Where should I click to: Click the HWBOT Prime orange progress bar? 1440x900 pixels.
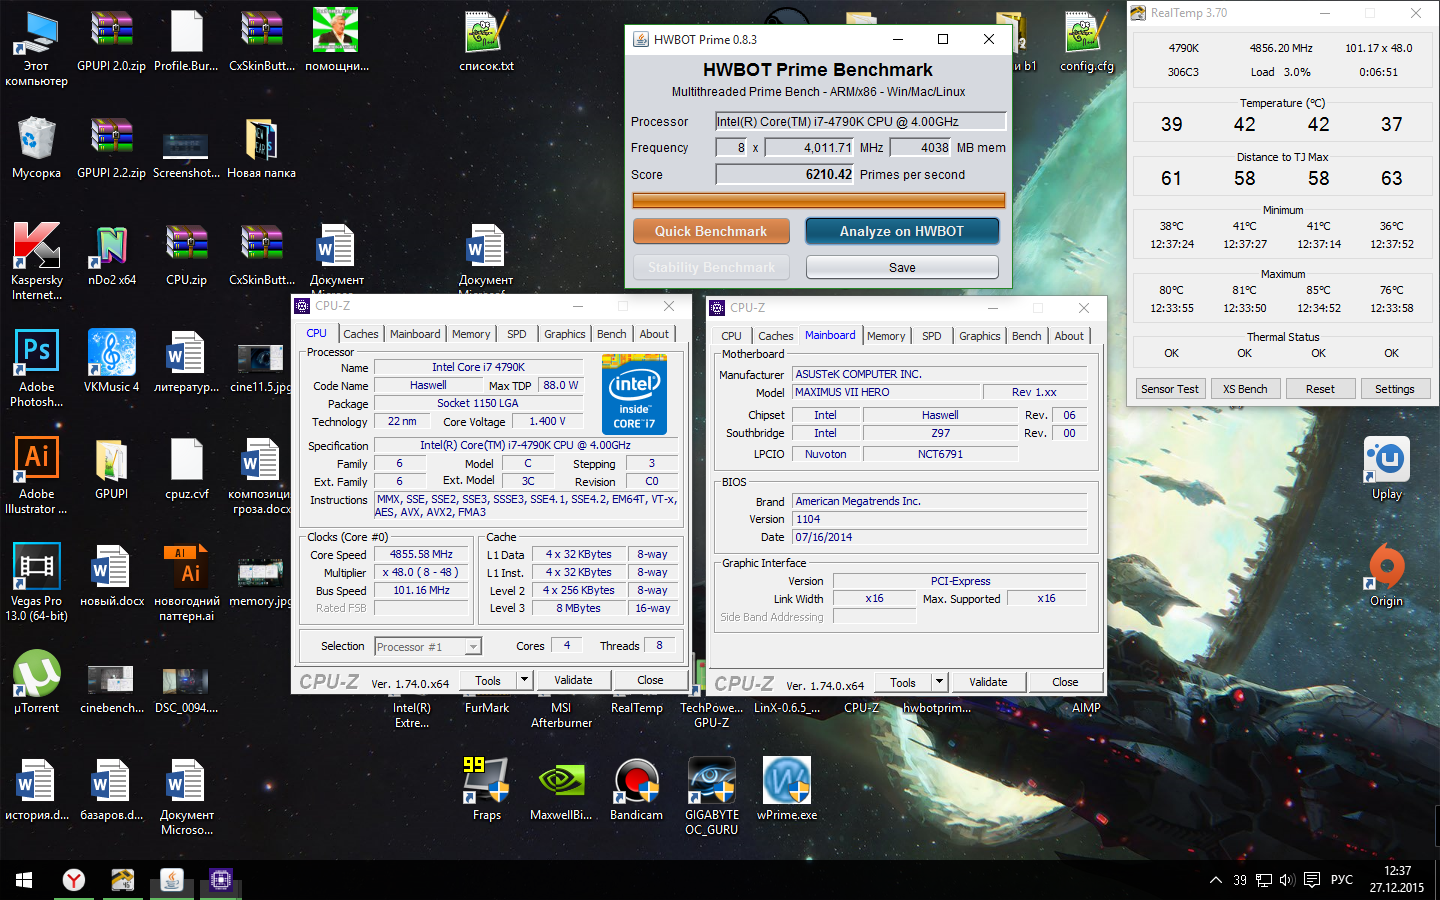tap(818, 201)
